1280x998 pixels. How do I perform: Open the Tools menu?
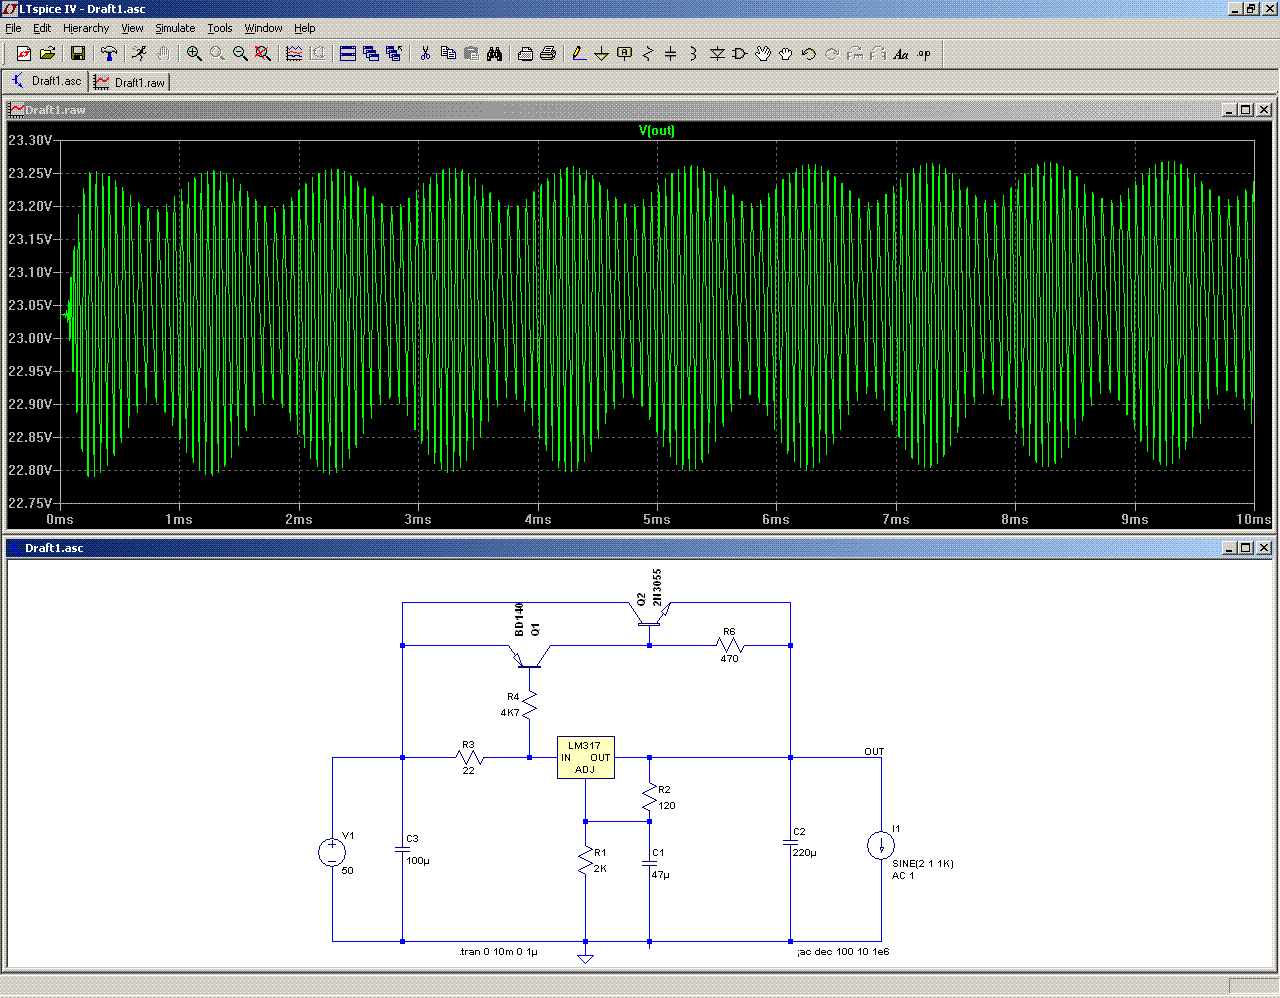pos(220,28)
